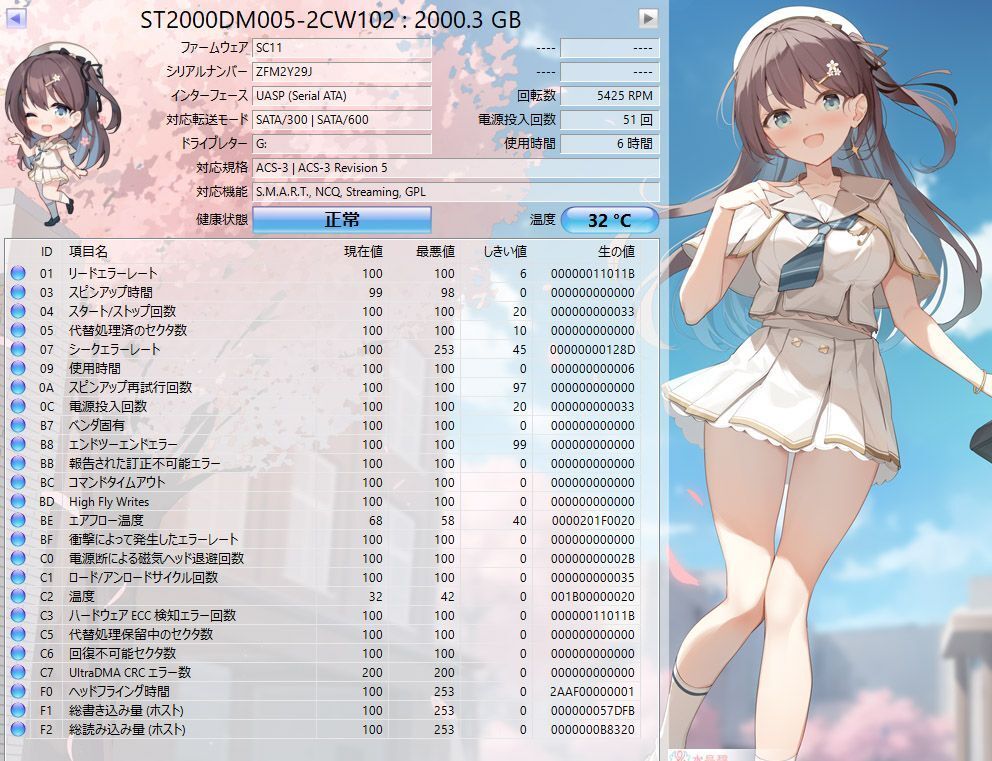Click the status orb for 05 代替処理済のセクタ数
992x761 pixels.
point(18,330)
